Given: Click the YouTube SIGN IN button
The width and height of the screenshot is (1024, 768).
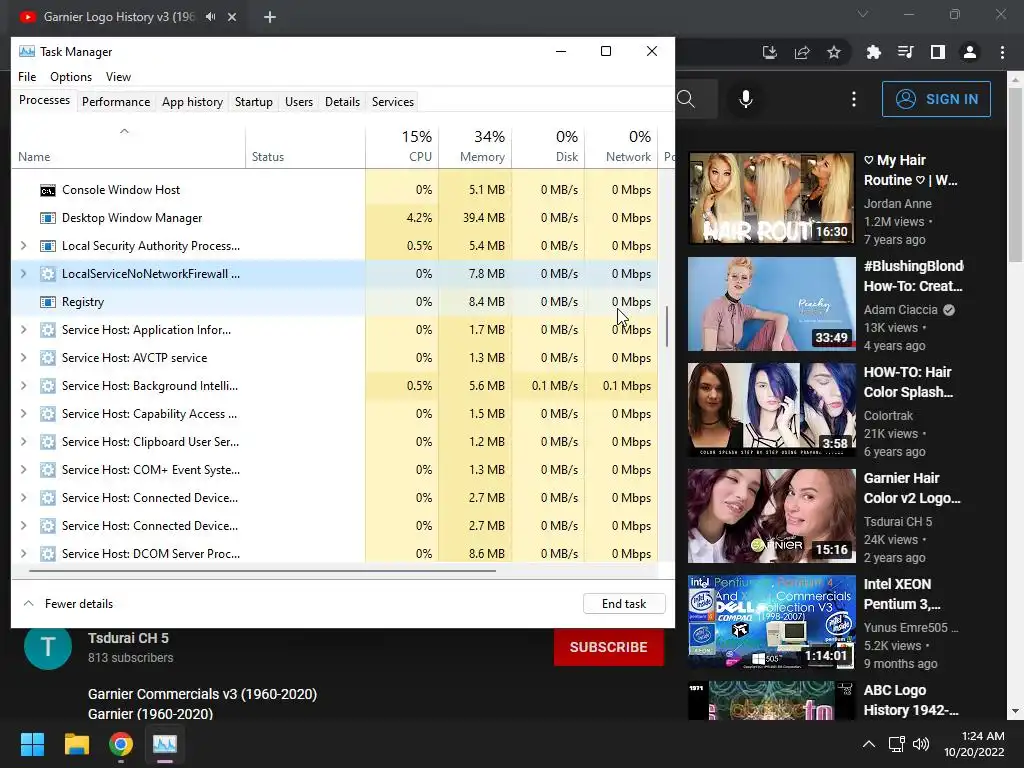Looking at the screenshot, I should [x=936, y=99].
